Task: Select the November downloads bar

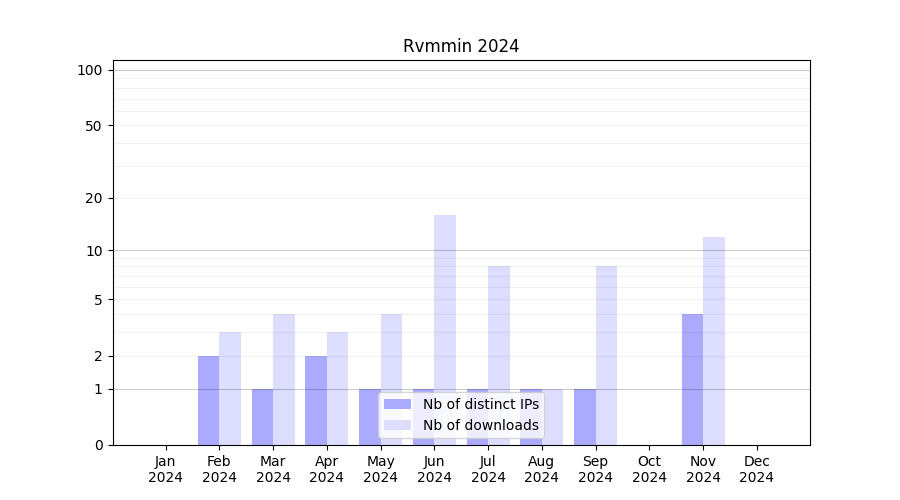Action: coord(714,340)
